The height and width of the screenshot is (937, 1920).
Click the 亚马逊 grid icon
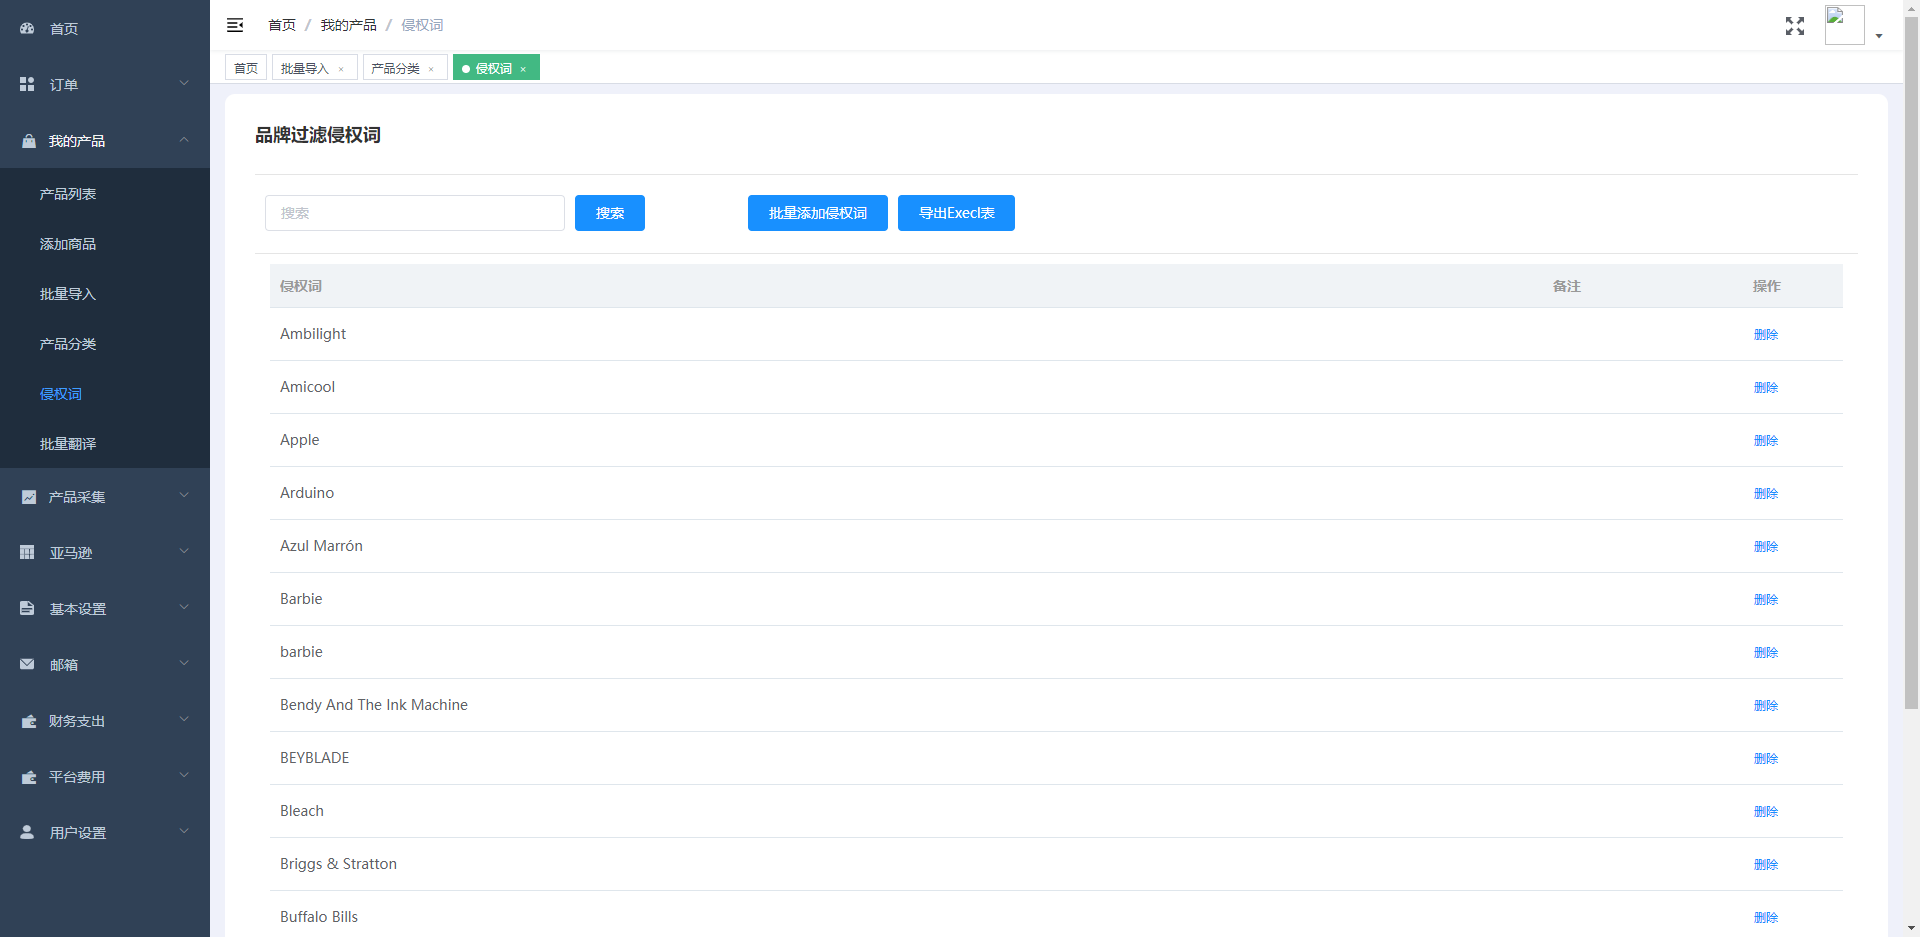(27, 552)
